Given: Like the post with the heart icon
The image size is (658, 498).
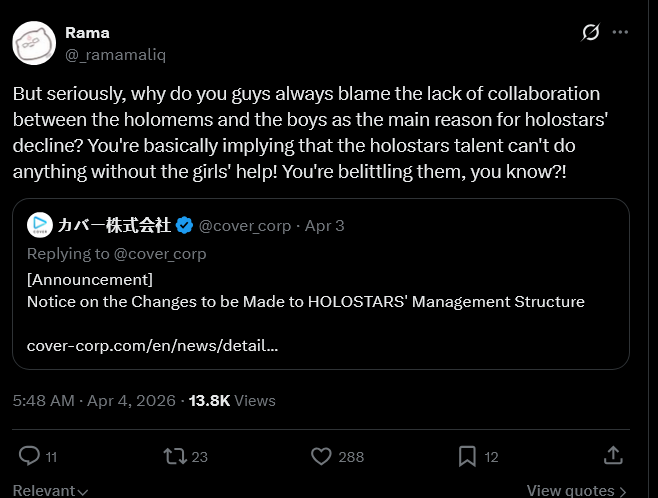Looking at the screenshot, I should pos(321,456).
